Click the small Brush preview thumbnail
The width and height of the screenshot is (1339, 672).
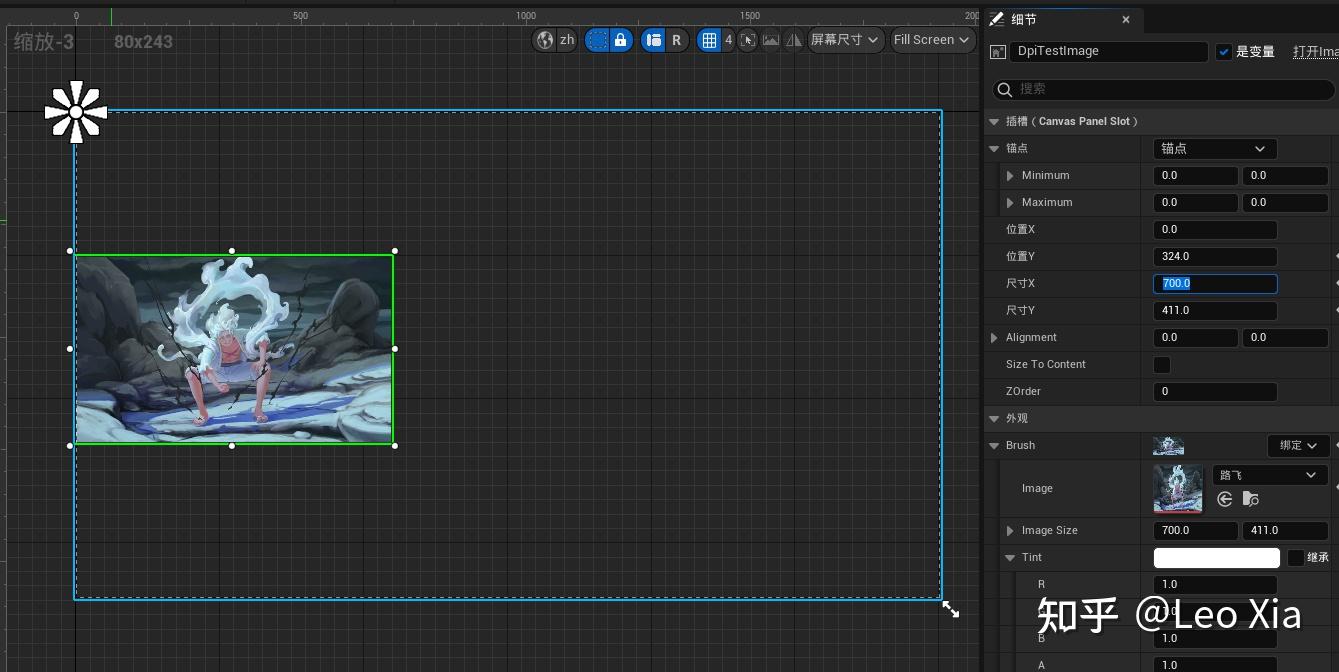tap(1168, 446)
